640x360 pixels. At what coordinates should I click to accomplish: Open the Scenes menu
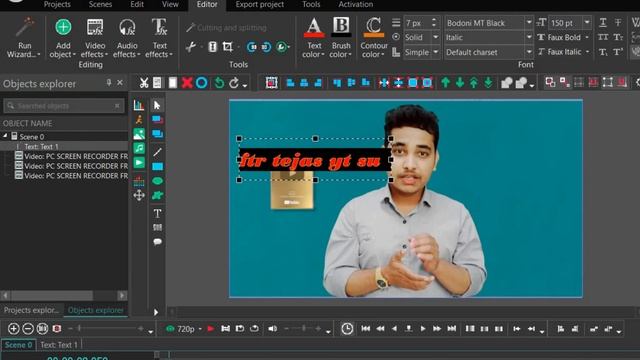tap(100, 4)
